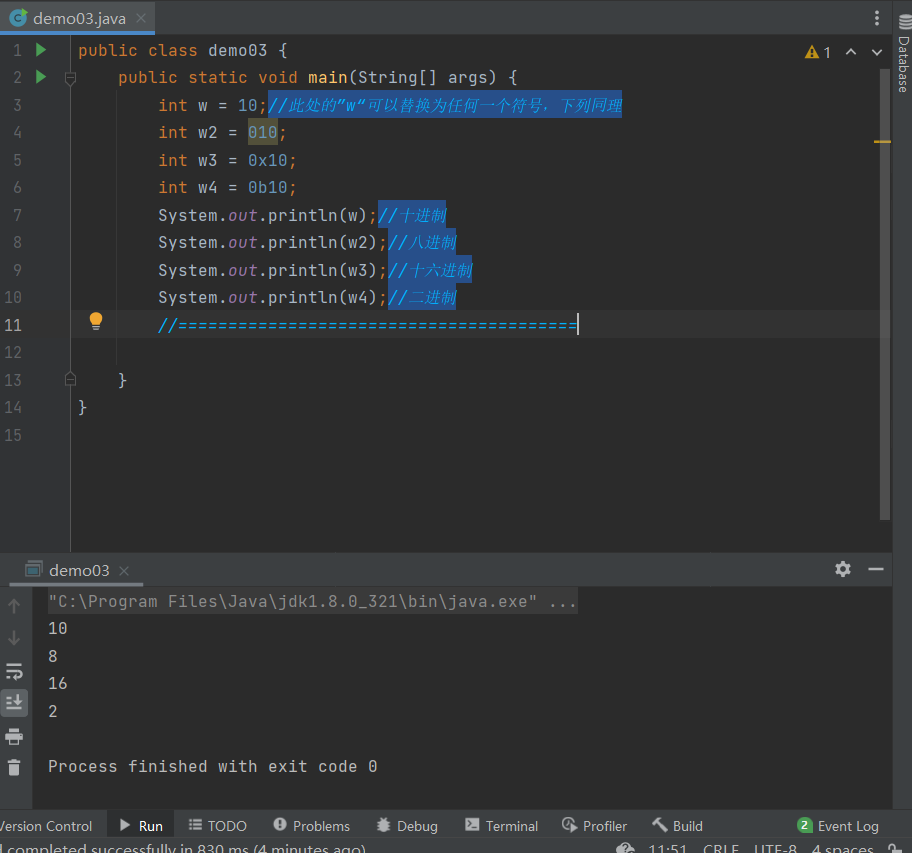The width and height of the screenshot is (912, 853).
Task: Switch to the Terminal tool window tab
Action: pos(501,826)
